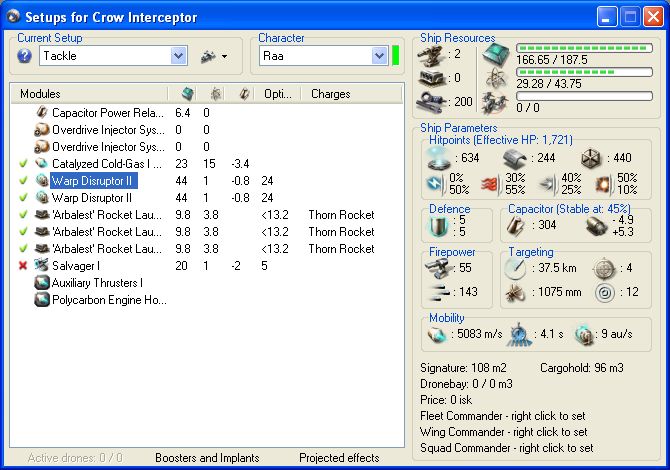
Task: Click the CPU resource icon
Action: [496, 55]
